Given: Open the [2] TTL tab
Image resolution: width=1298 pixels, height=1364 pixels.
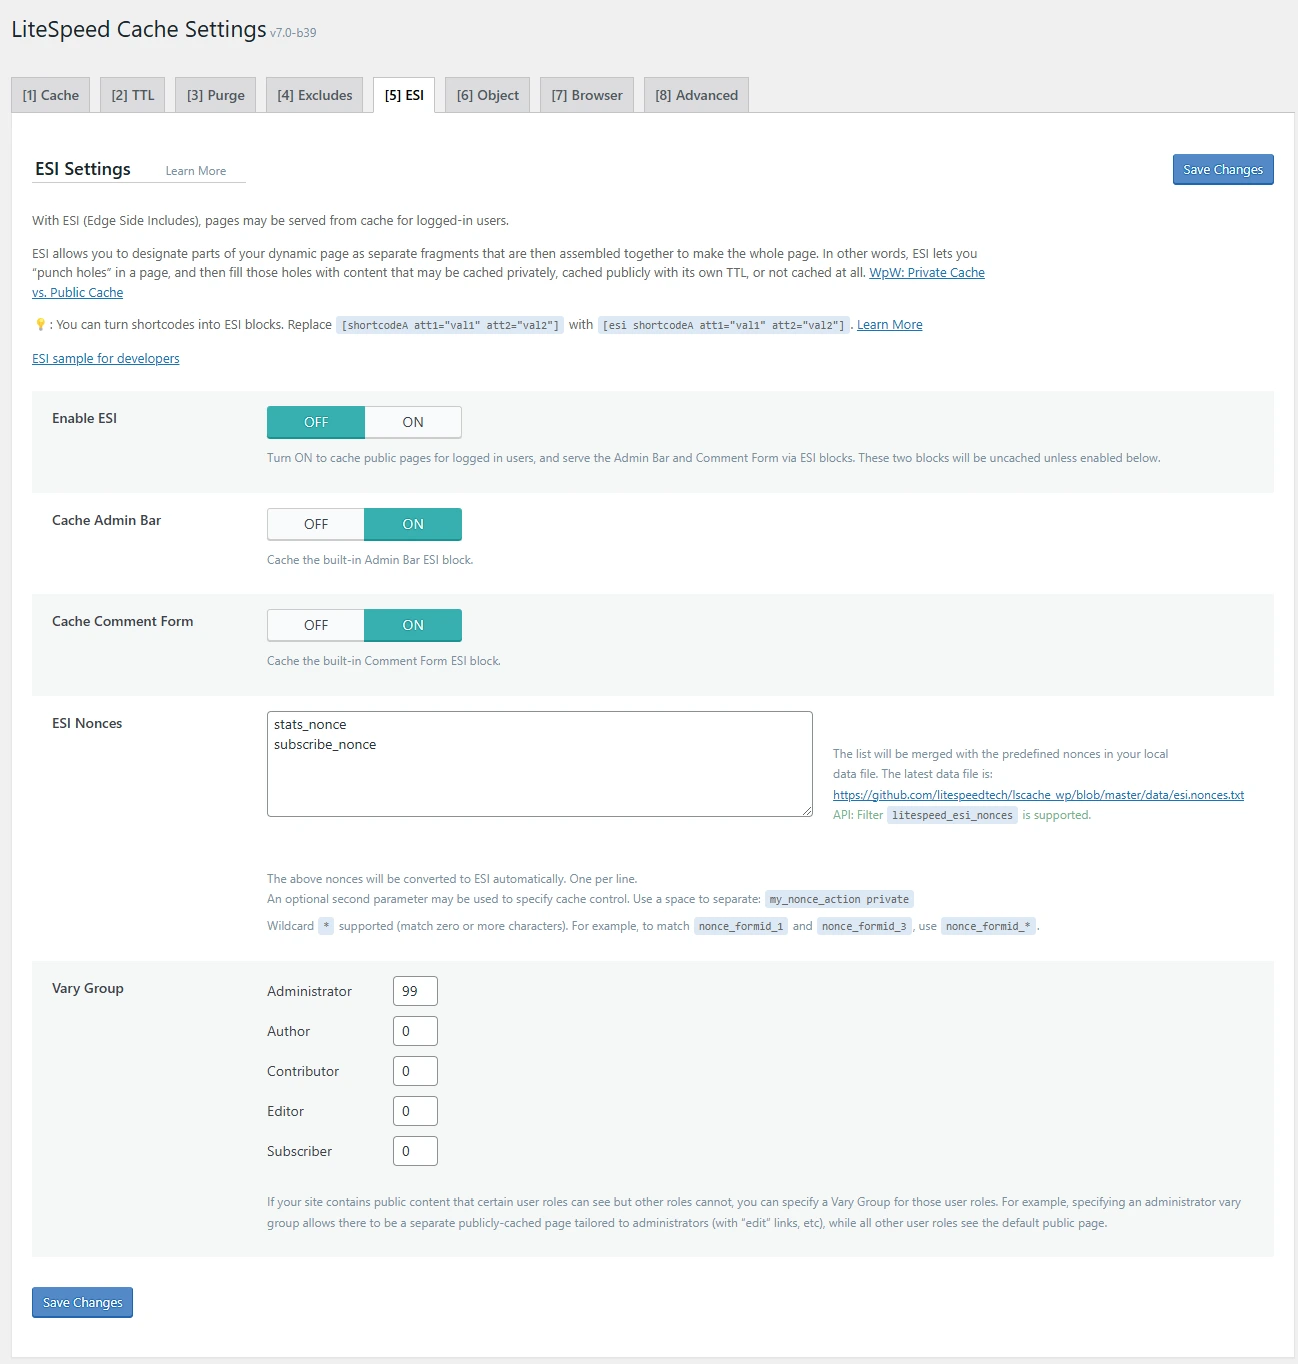Looking at the screenshot, I should click(x=133, y=95).
